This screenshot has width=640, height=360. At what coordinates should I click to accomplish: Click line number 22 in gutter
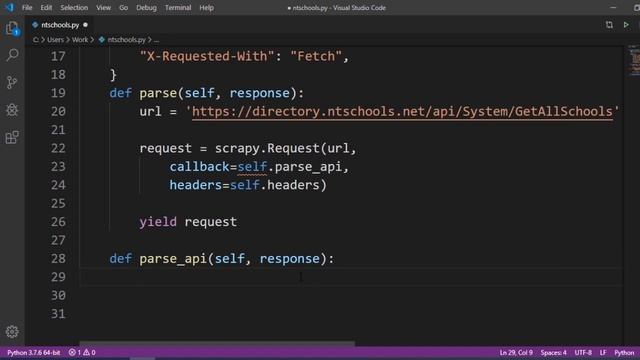pos(58,148)
